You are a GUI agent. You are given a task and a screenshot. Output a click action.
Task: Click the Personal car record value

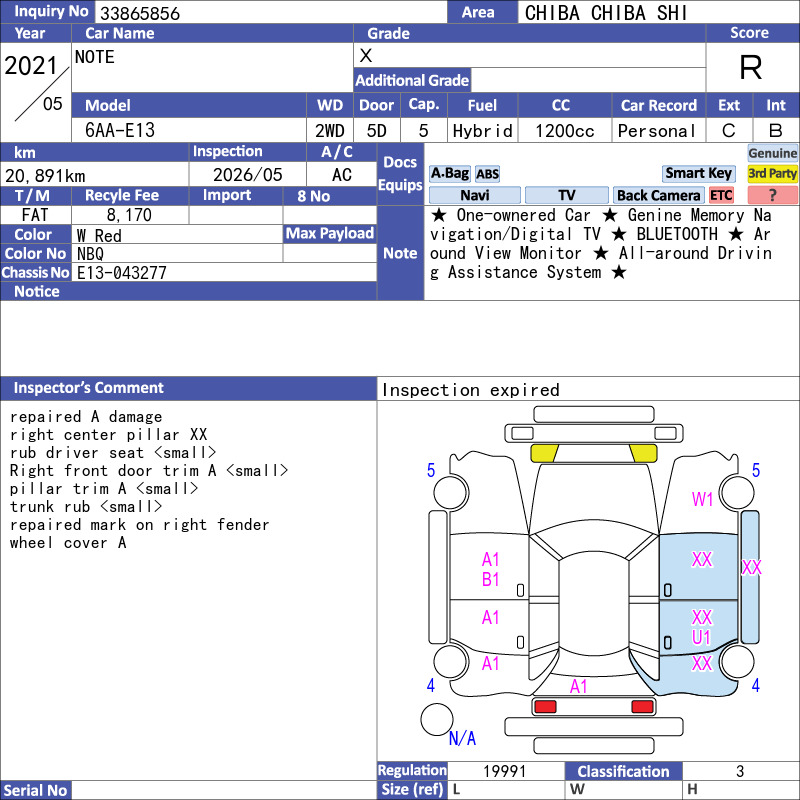click(657, 131)
